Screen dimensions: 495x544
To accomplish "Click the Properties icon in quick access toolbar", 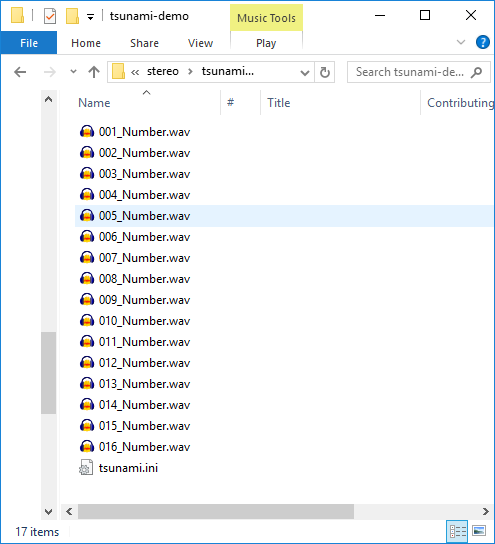I will pyautogui.click(x=50, y=16).
